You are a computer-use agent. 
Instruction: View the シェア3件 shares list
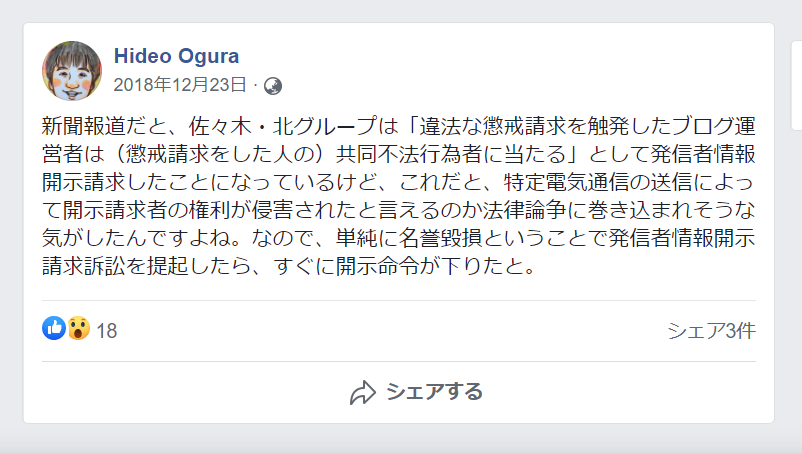710,330
